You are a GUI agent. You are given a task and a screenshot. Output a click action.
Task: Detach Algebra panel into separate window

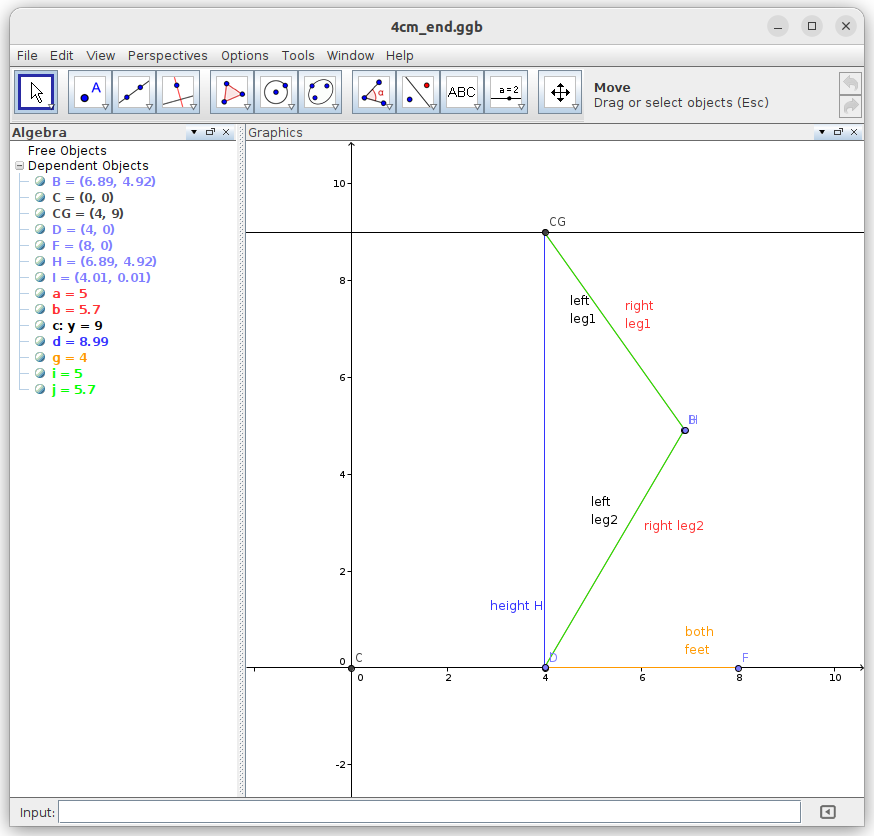(x=210, y=132)
